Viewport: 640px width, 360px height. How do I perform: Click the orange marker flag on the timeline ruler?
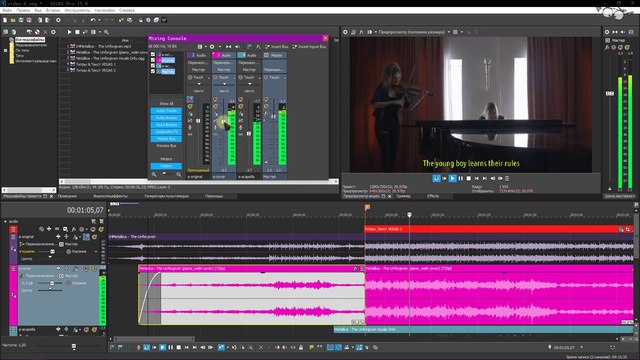point(367,207)
